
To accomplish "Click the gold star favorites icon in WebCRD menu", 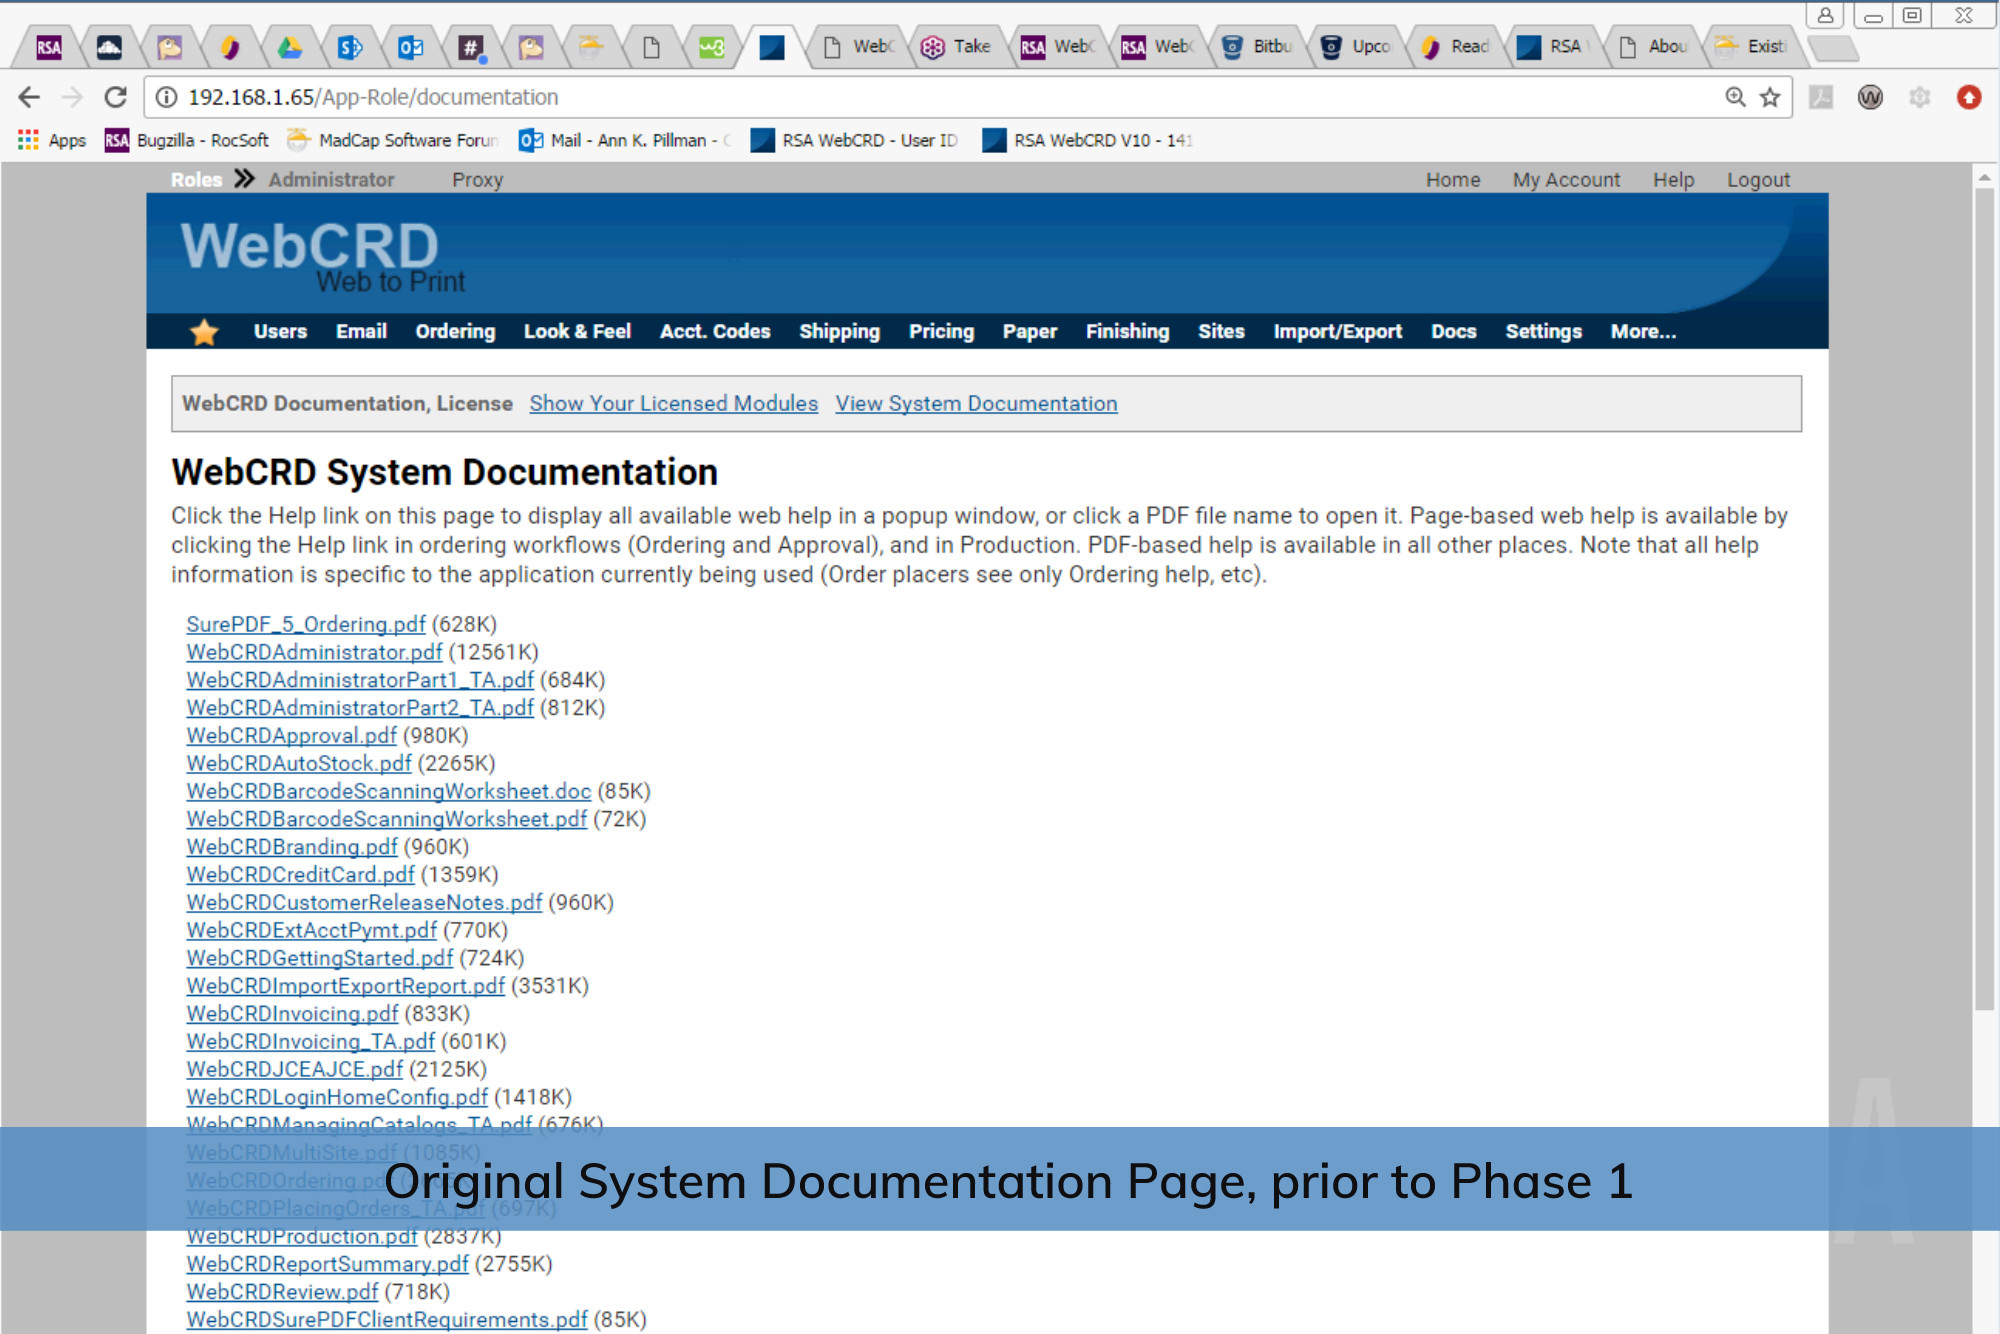I will coord(204,331).
